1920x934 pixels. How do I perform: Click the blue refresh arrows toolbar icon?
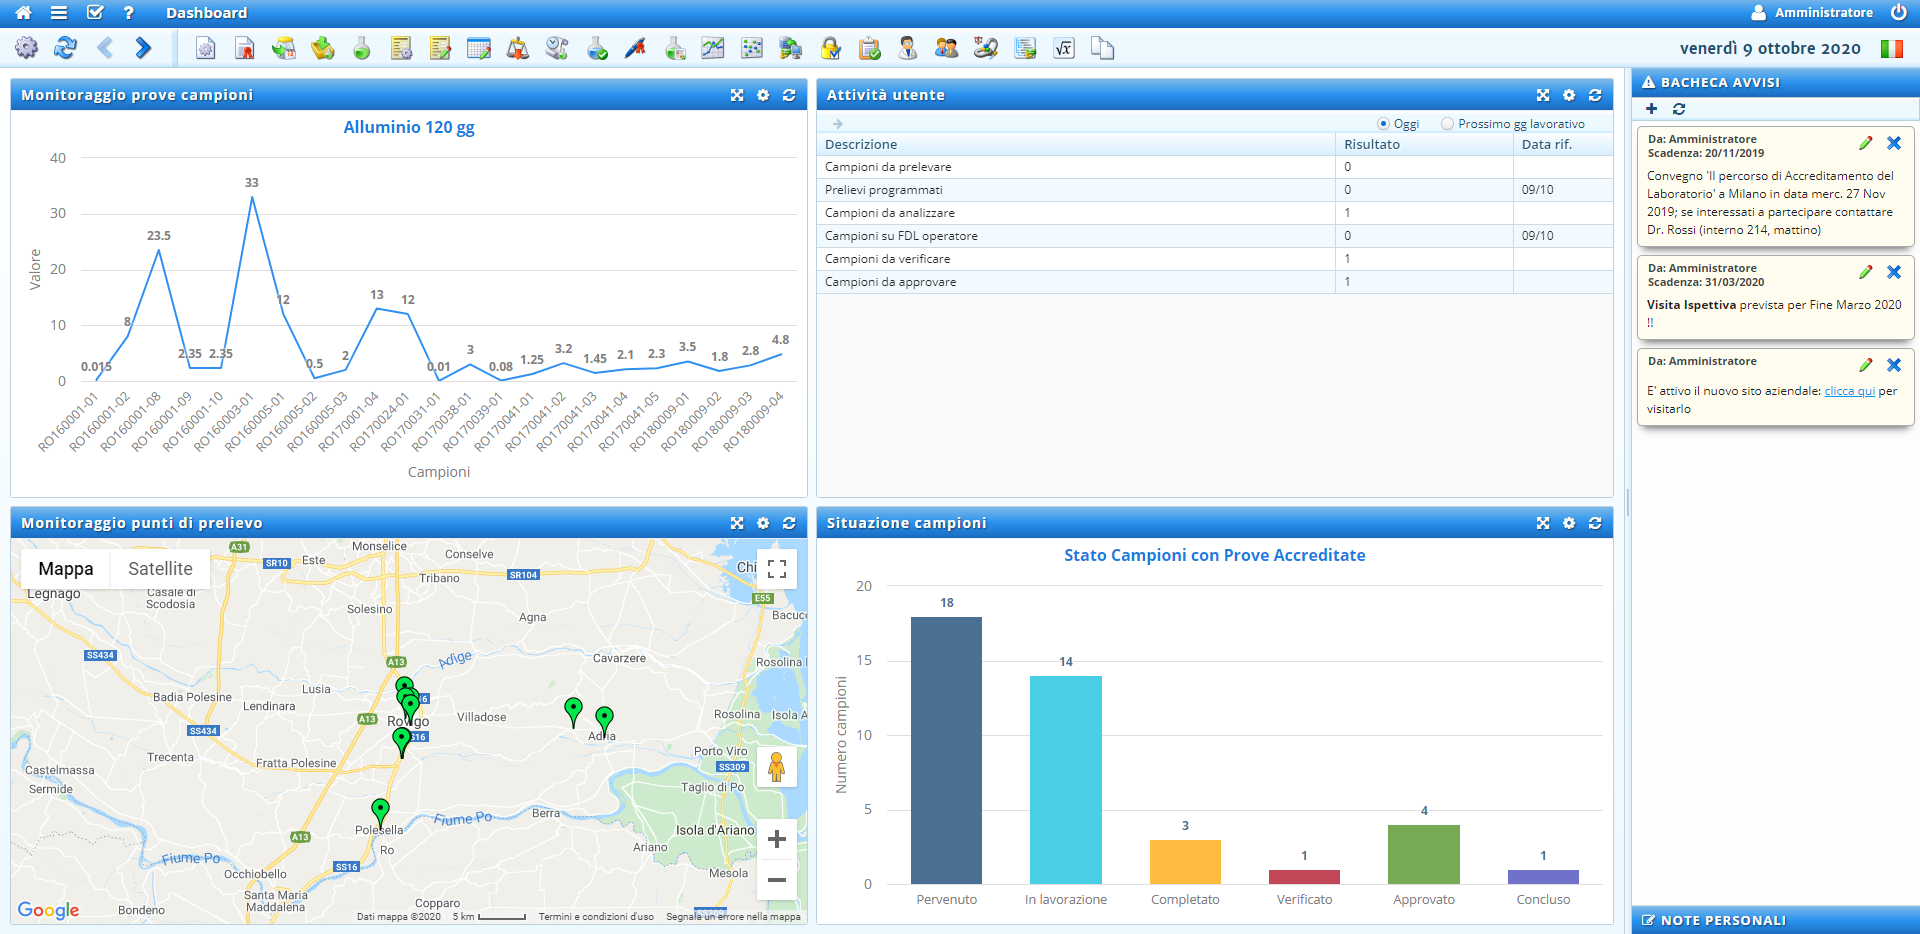(x=65, y=48)
